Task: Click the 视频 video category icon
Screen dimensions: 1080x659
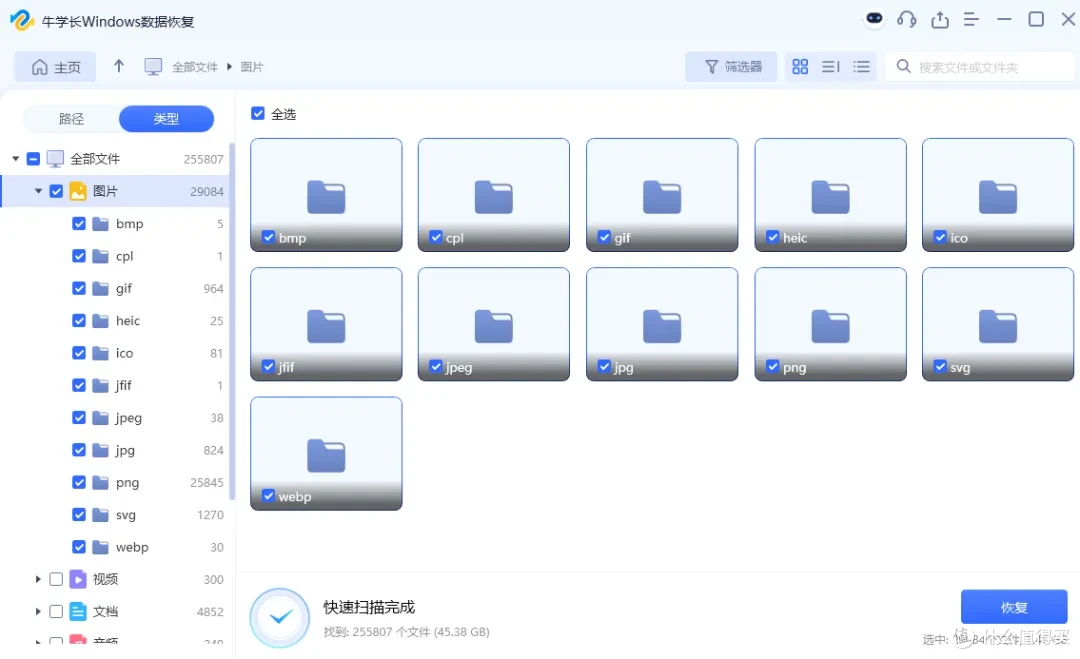Action: [x=78, y=579]
